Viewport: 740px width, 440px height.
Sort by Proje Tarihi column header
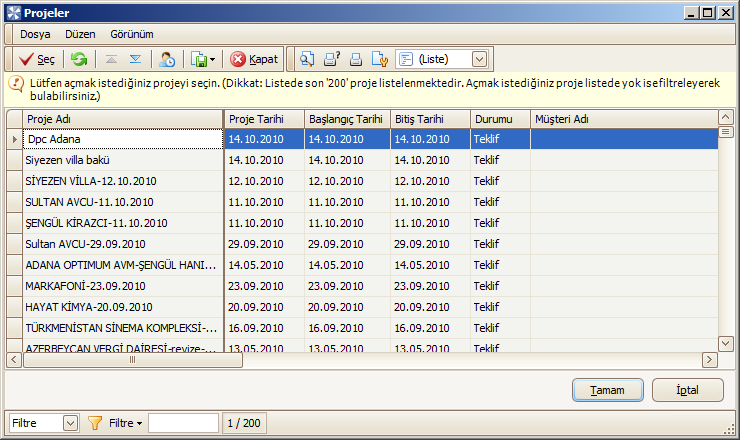point(264,119)
